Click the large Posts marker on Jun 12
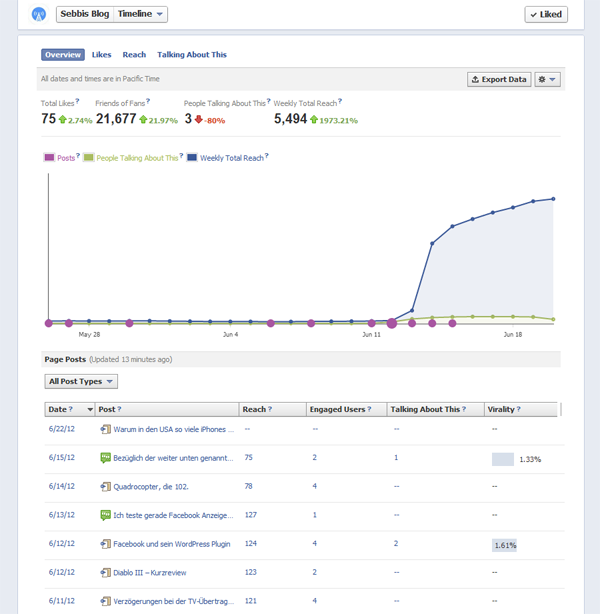Screen dimensions: 600x614 pyautogui.click(x=392, y=323)
